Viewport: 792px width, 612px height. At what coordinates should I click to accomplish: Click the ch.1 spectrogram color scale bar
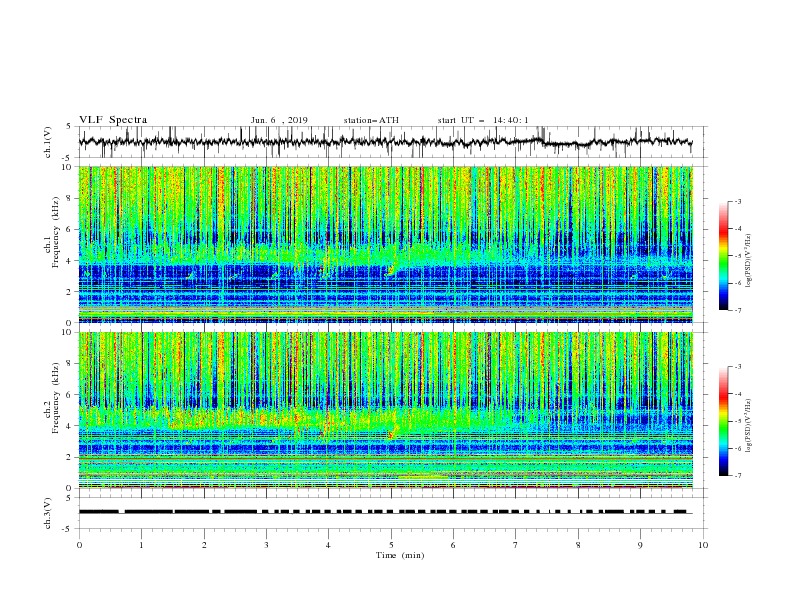(724, 256)
